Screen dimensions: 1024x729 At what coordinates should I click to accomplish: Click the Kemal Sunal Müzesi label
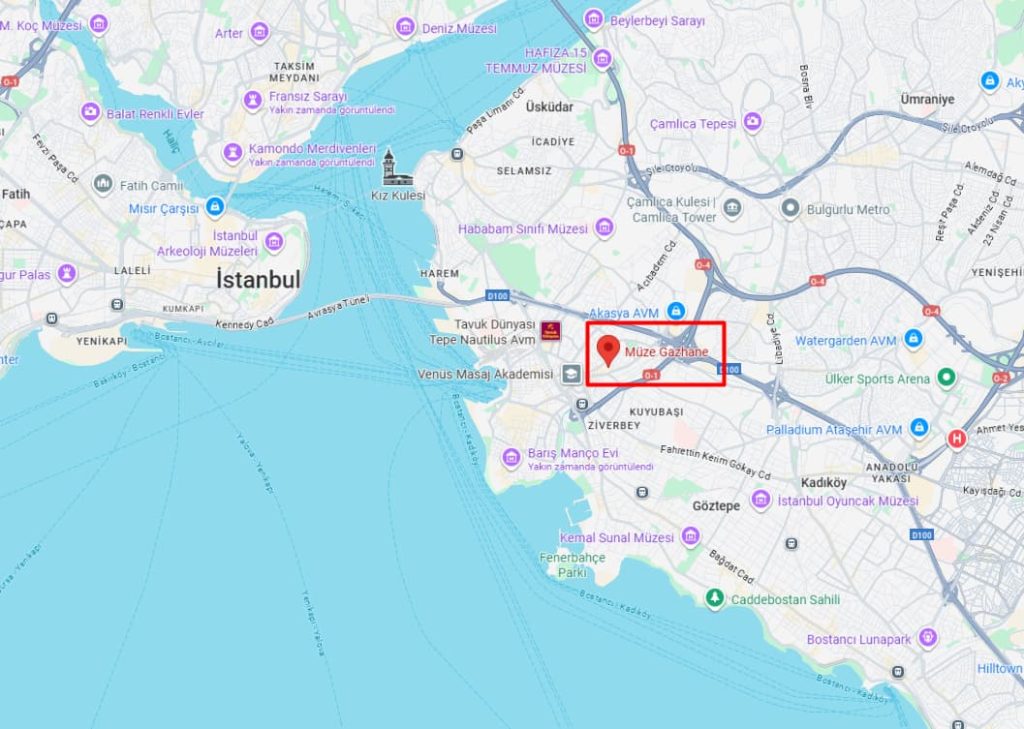pyautogui.click(x=616, y=538)
